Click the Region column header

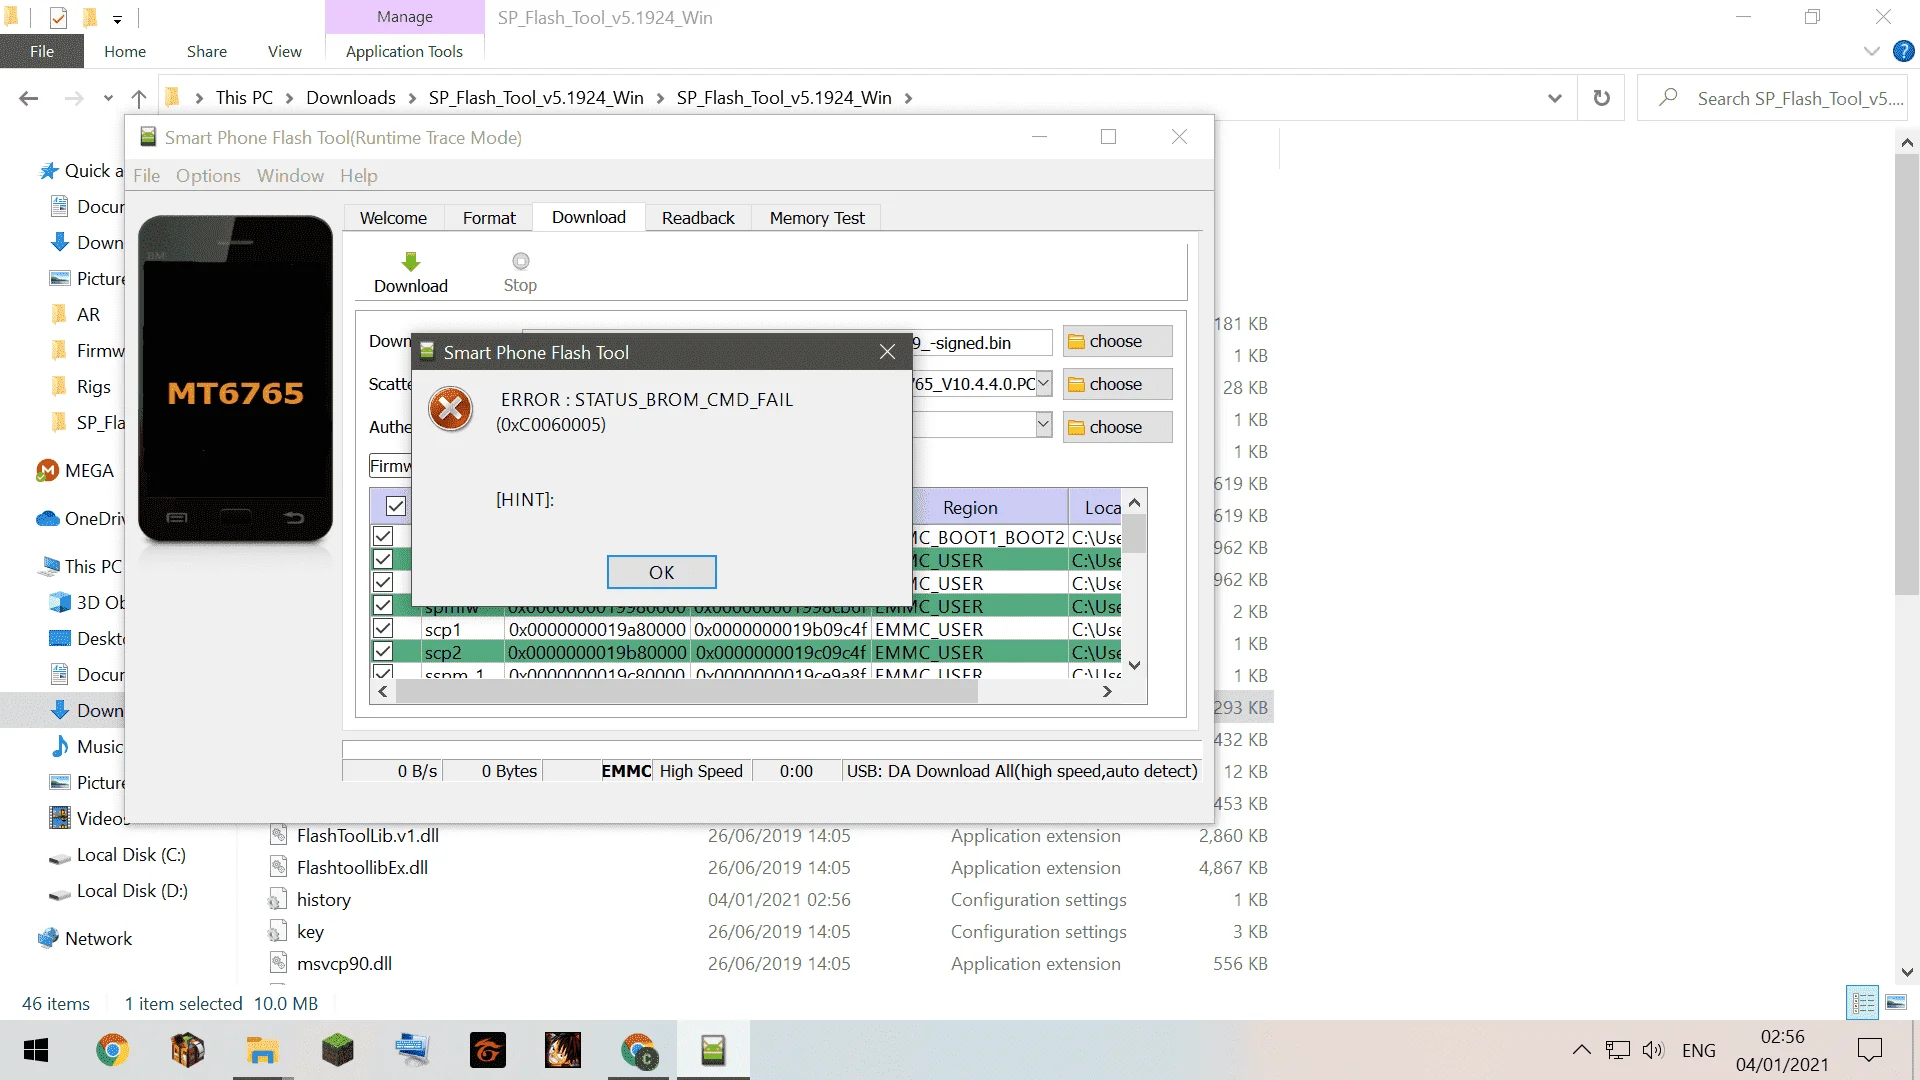970,507
